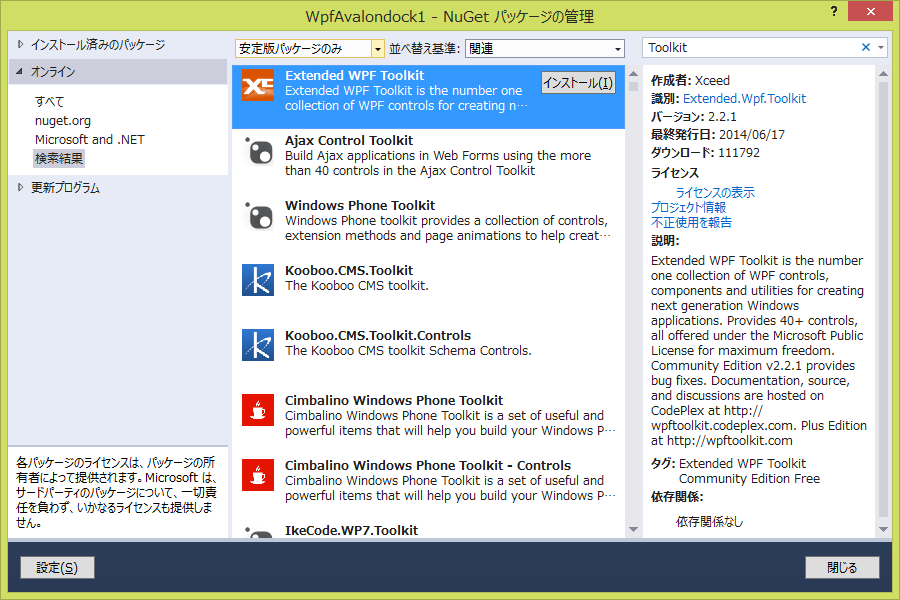Screen dimensions: 900x600
Task: Select the nuget.org source
Action: [x=63, y=121]
